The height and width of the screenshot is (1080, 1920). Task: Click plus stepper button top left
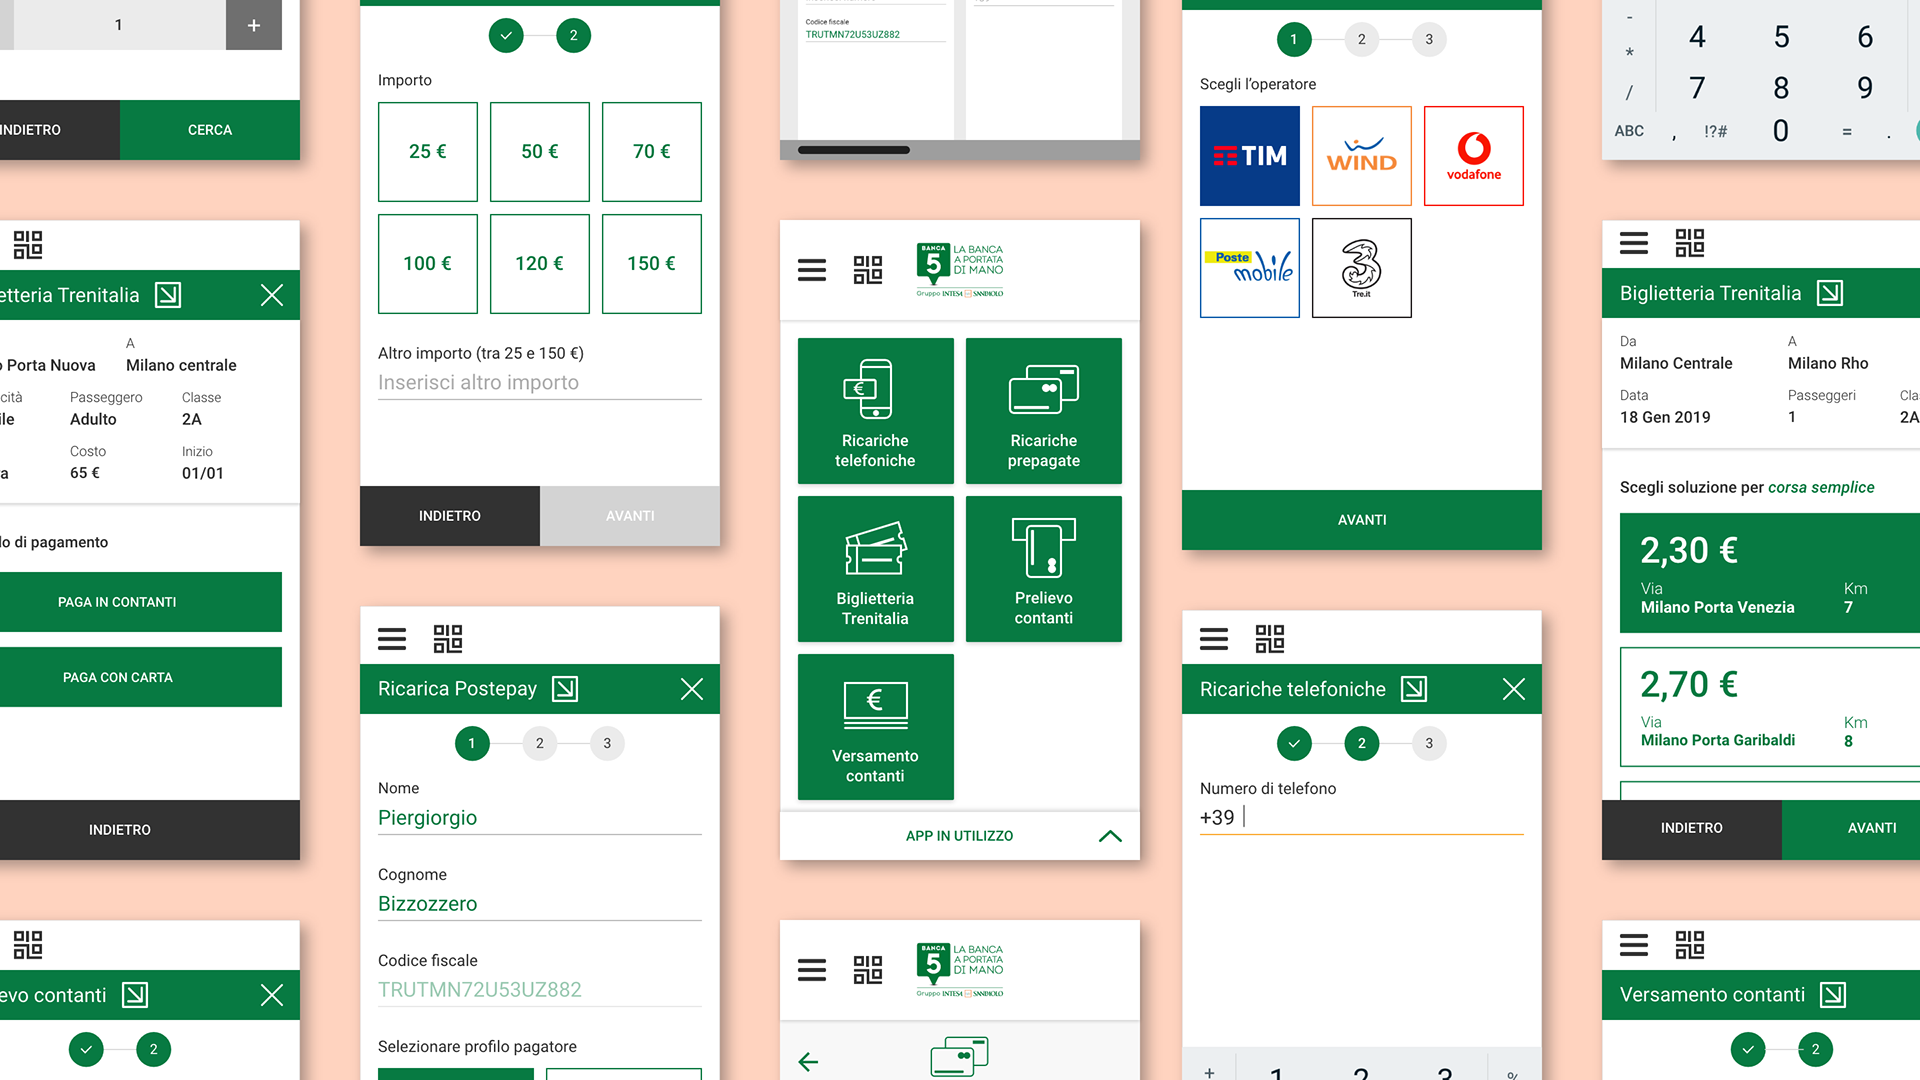pos(254,25)
